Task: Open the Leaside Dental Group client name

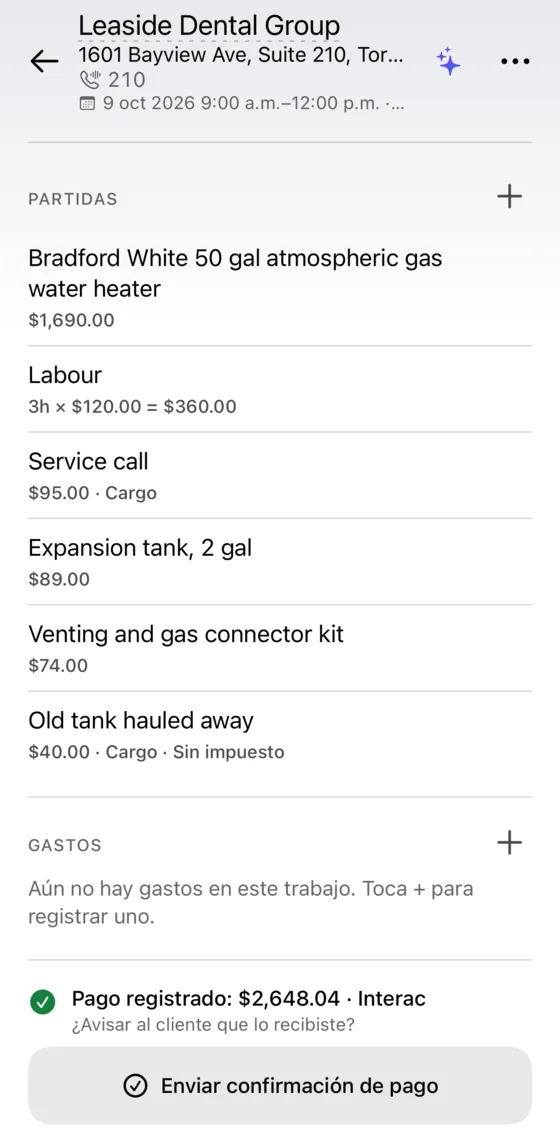Action: (209, 27)
